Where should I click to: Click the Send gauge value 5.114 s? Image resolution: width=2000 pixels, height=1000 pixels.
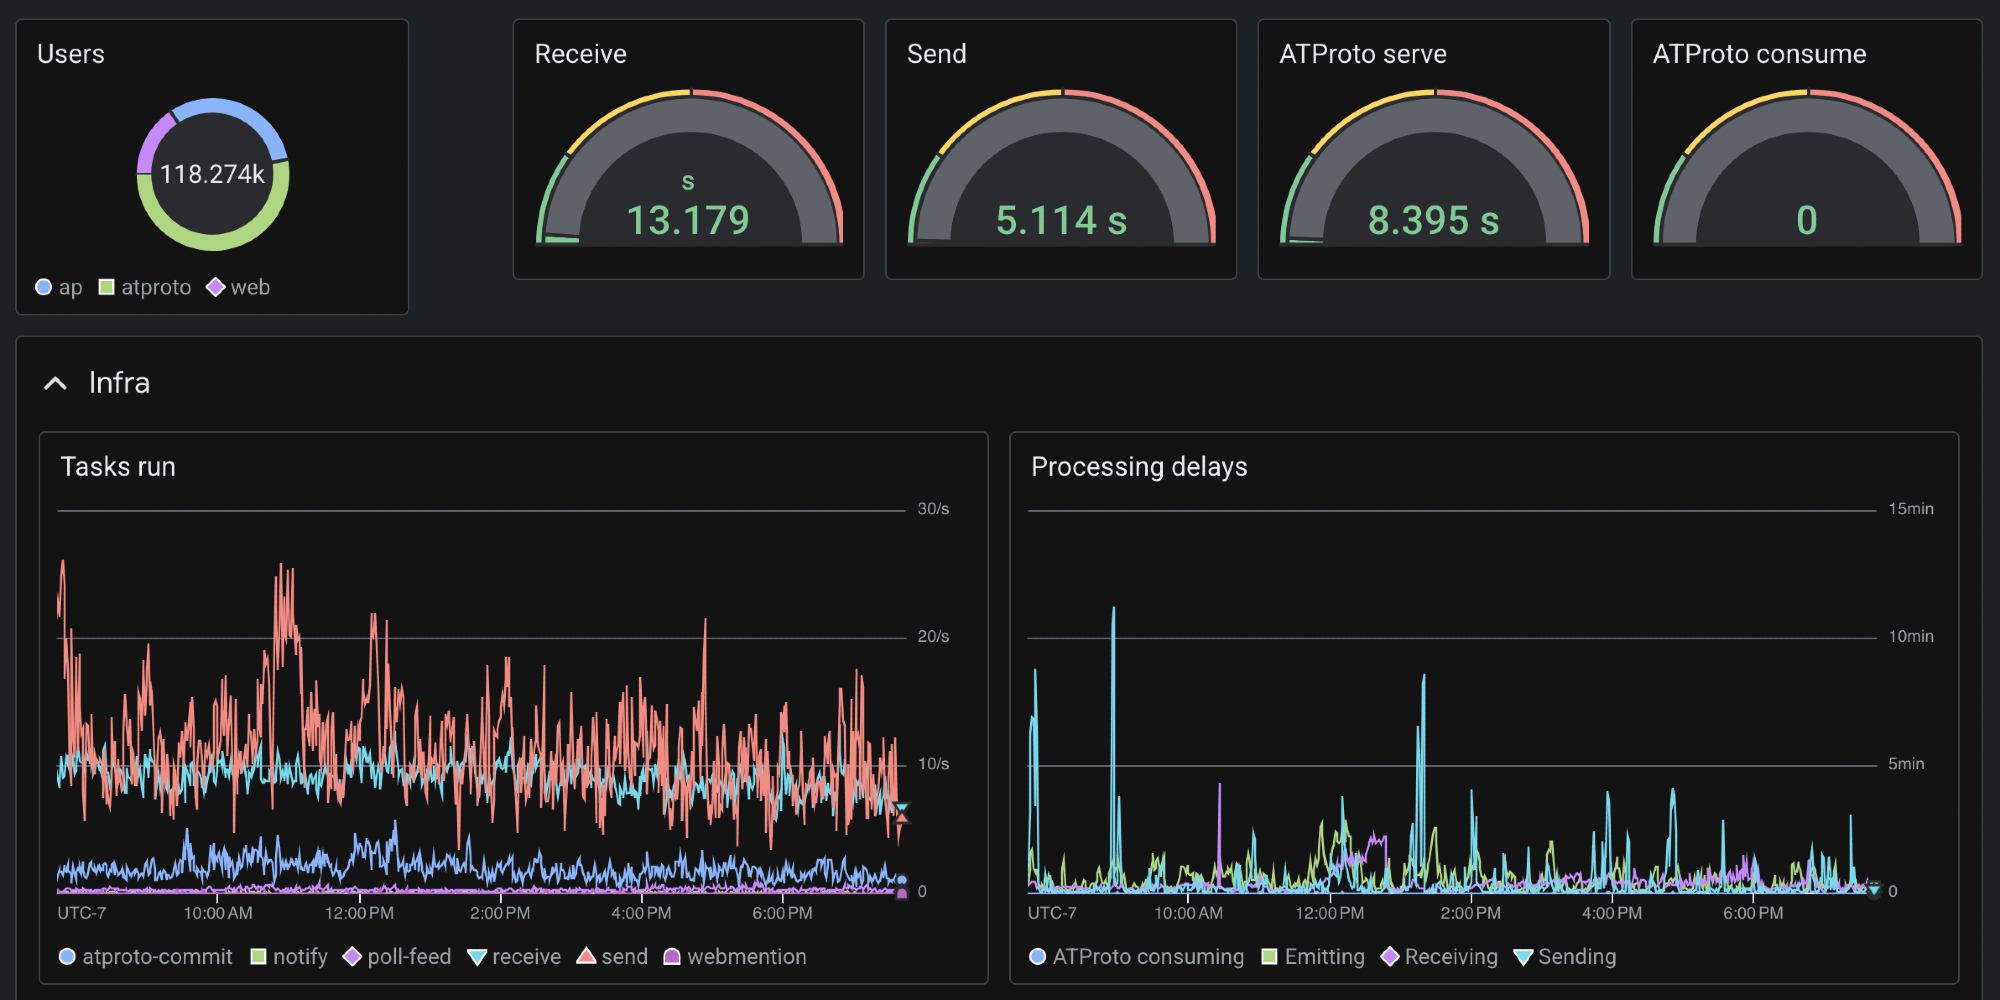(1061, 221)
